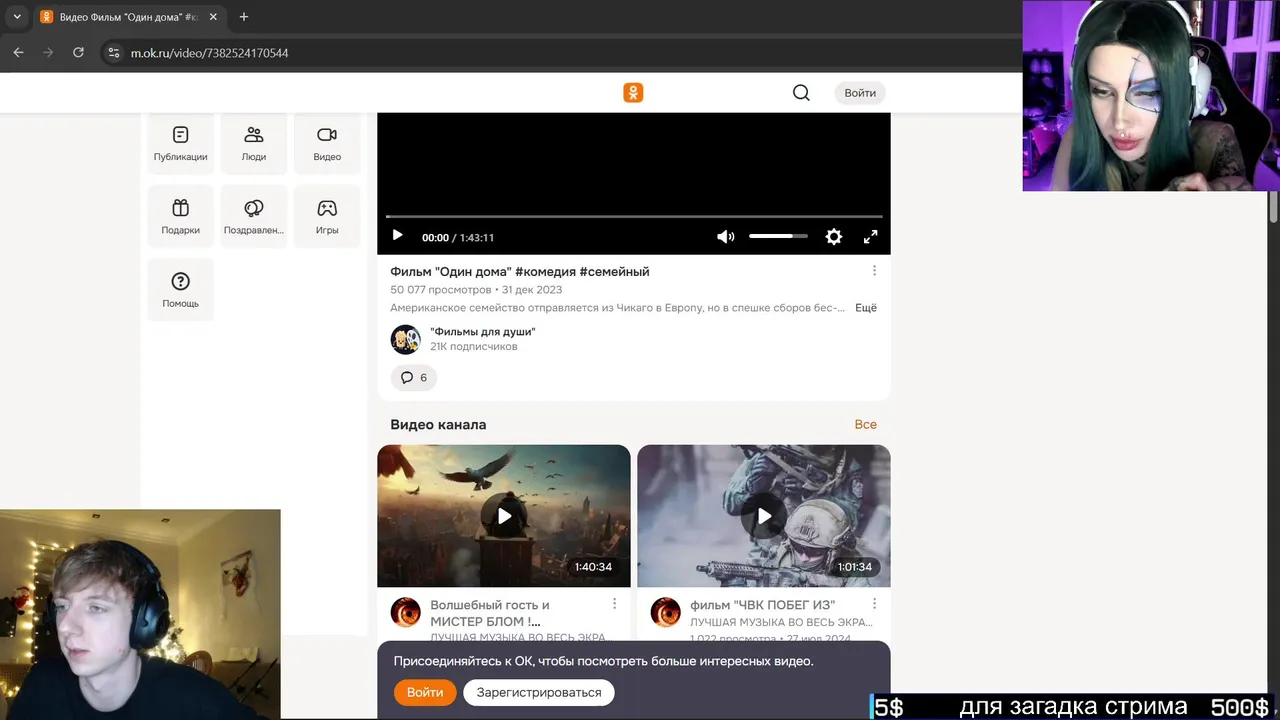Open "Фильмы для души" channel avatar

click(405, 339)
